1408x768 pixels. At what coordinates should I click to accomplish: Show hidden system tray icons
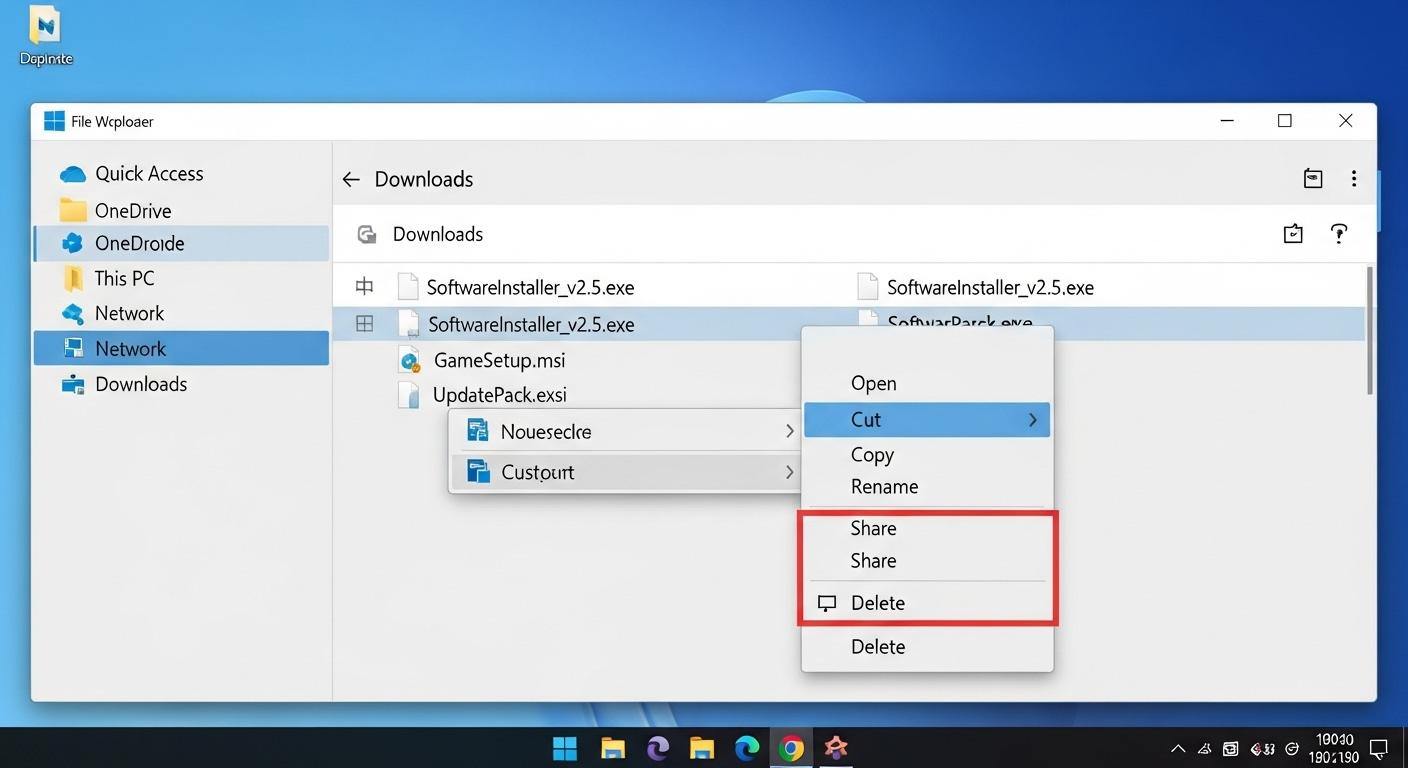pyautogui.click(x=1177, y=747)
